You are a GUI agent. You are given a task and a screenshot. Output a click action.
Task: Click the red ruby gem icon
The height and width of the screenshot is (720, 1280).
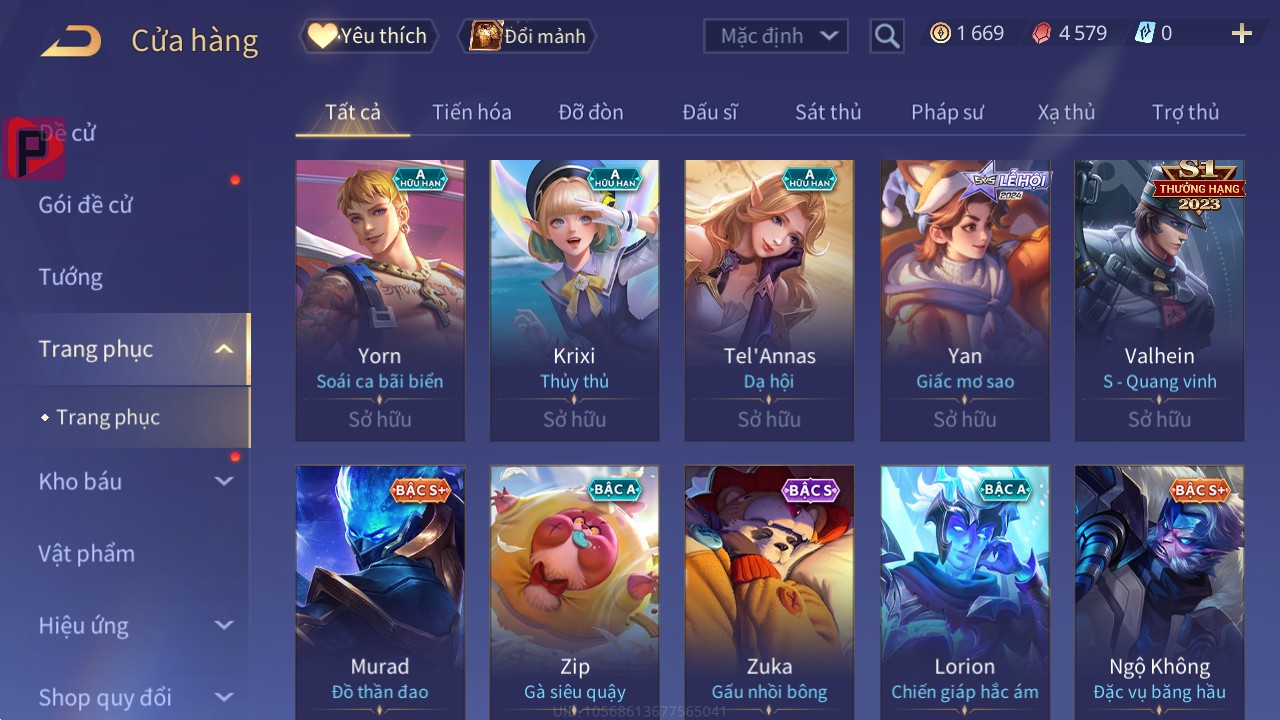point(1041,33)
